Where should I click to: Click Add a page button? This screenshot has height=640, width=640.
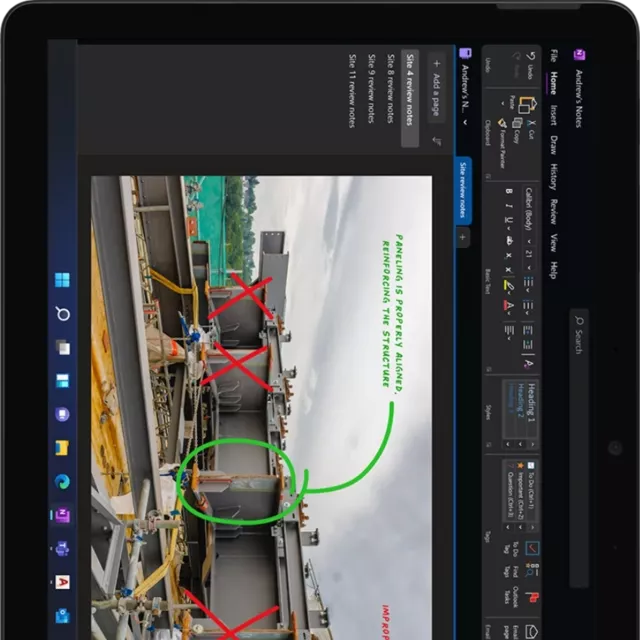(x=437, y=88)
